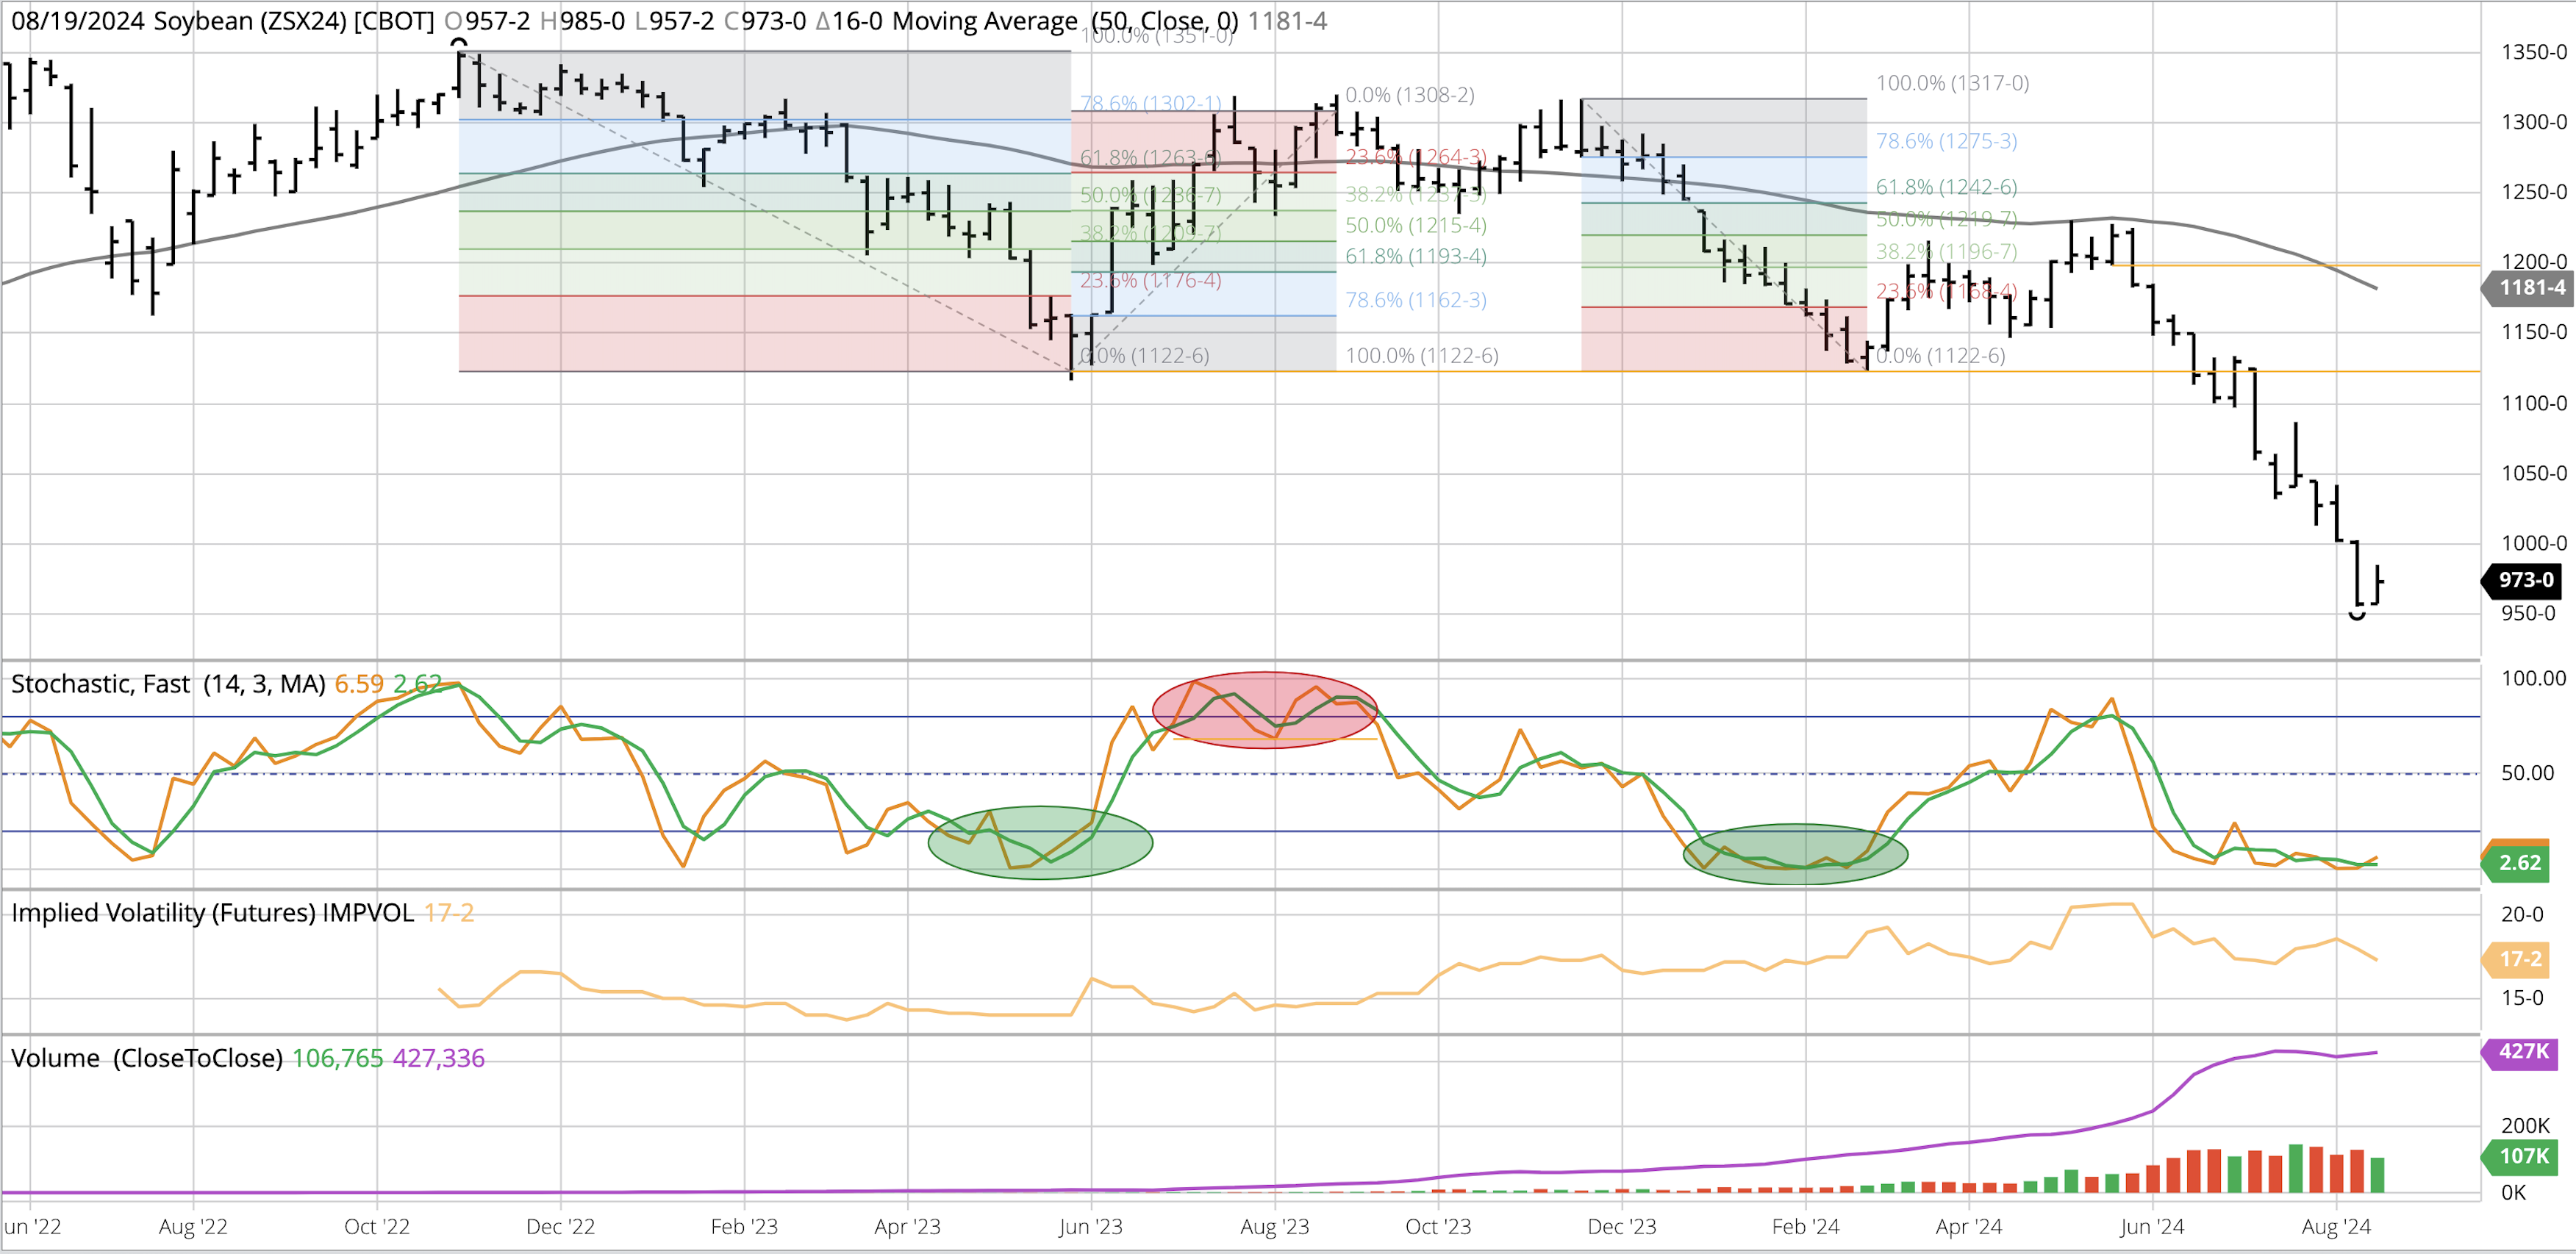Screen dimensions: 2576x1254
Task: Click the 17-2 implied volatility value tag
Action: [2519, 959]
